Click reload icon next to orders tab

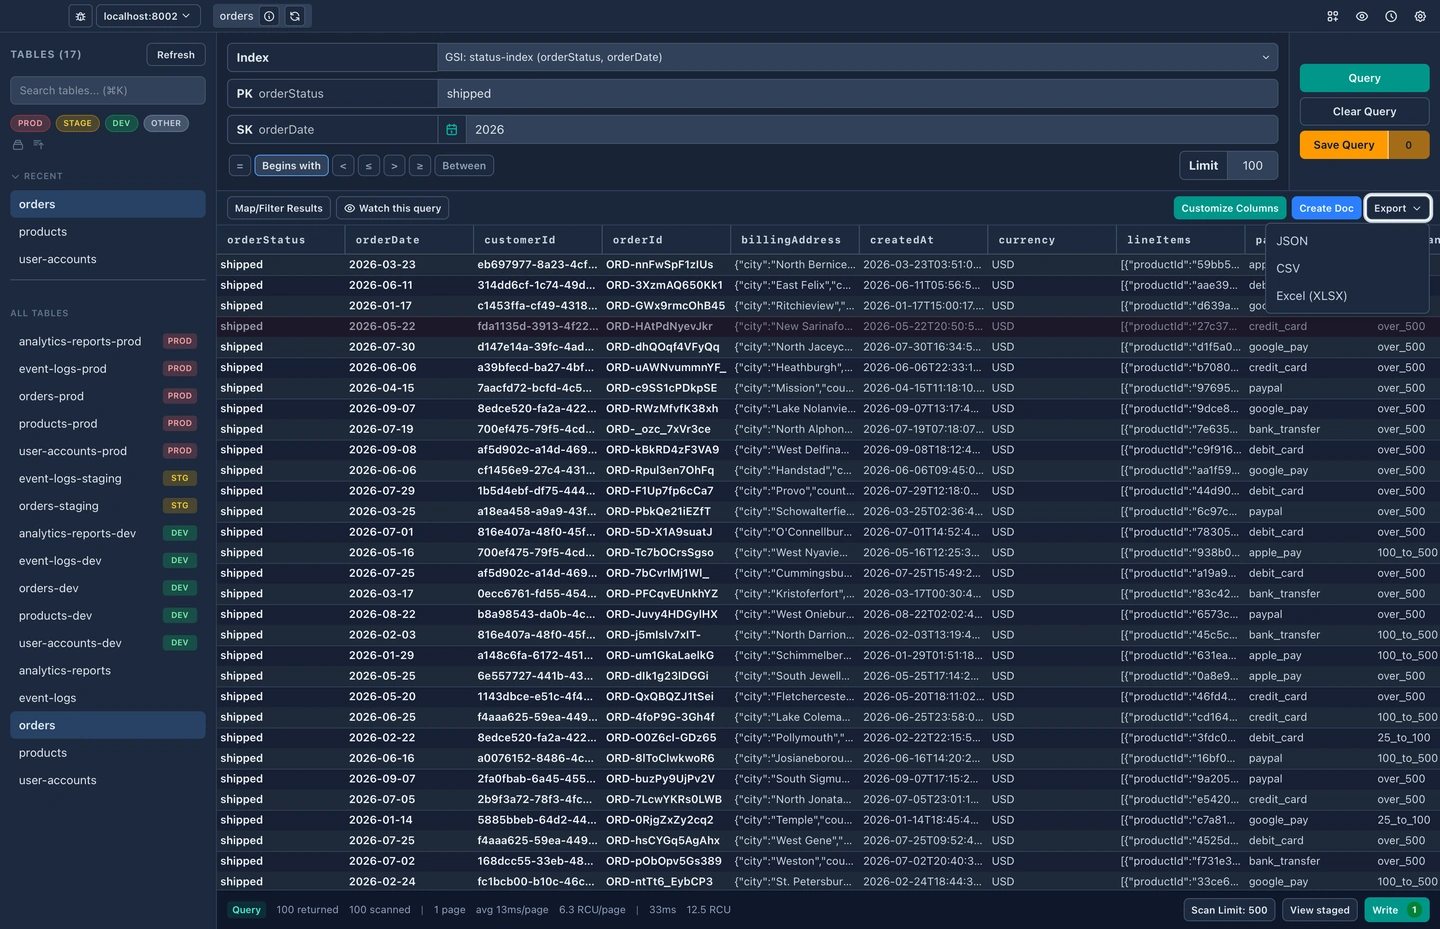(x=295, y=16)
